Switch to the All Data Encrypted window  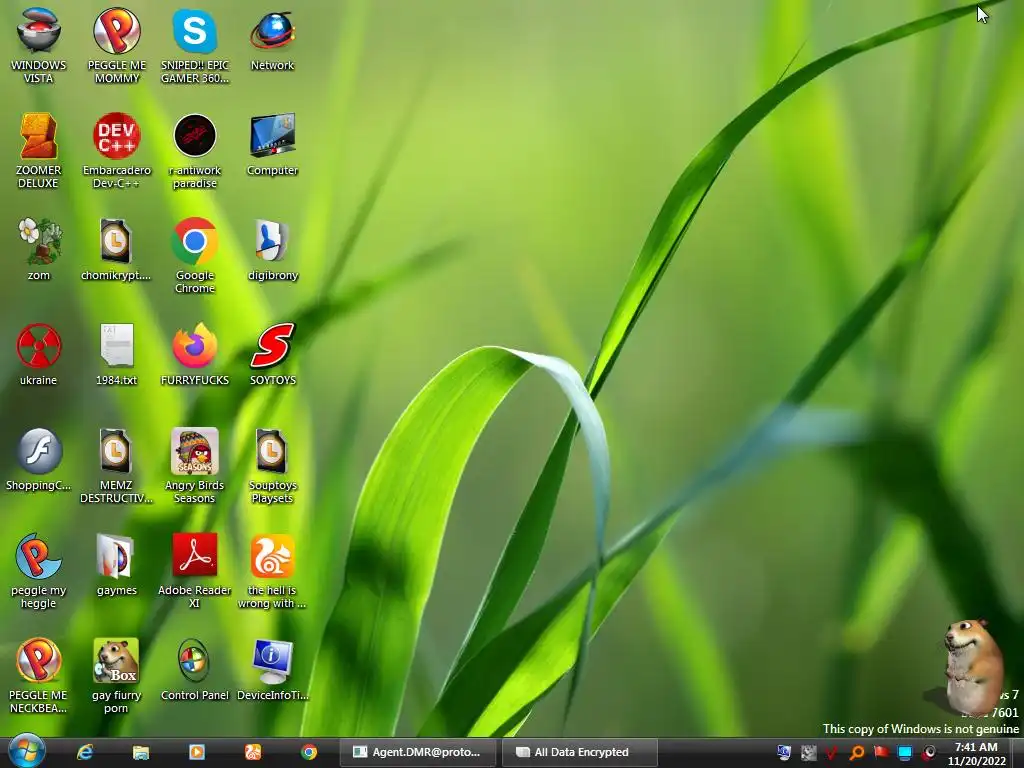(580, 752)
